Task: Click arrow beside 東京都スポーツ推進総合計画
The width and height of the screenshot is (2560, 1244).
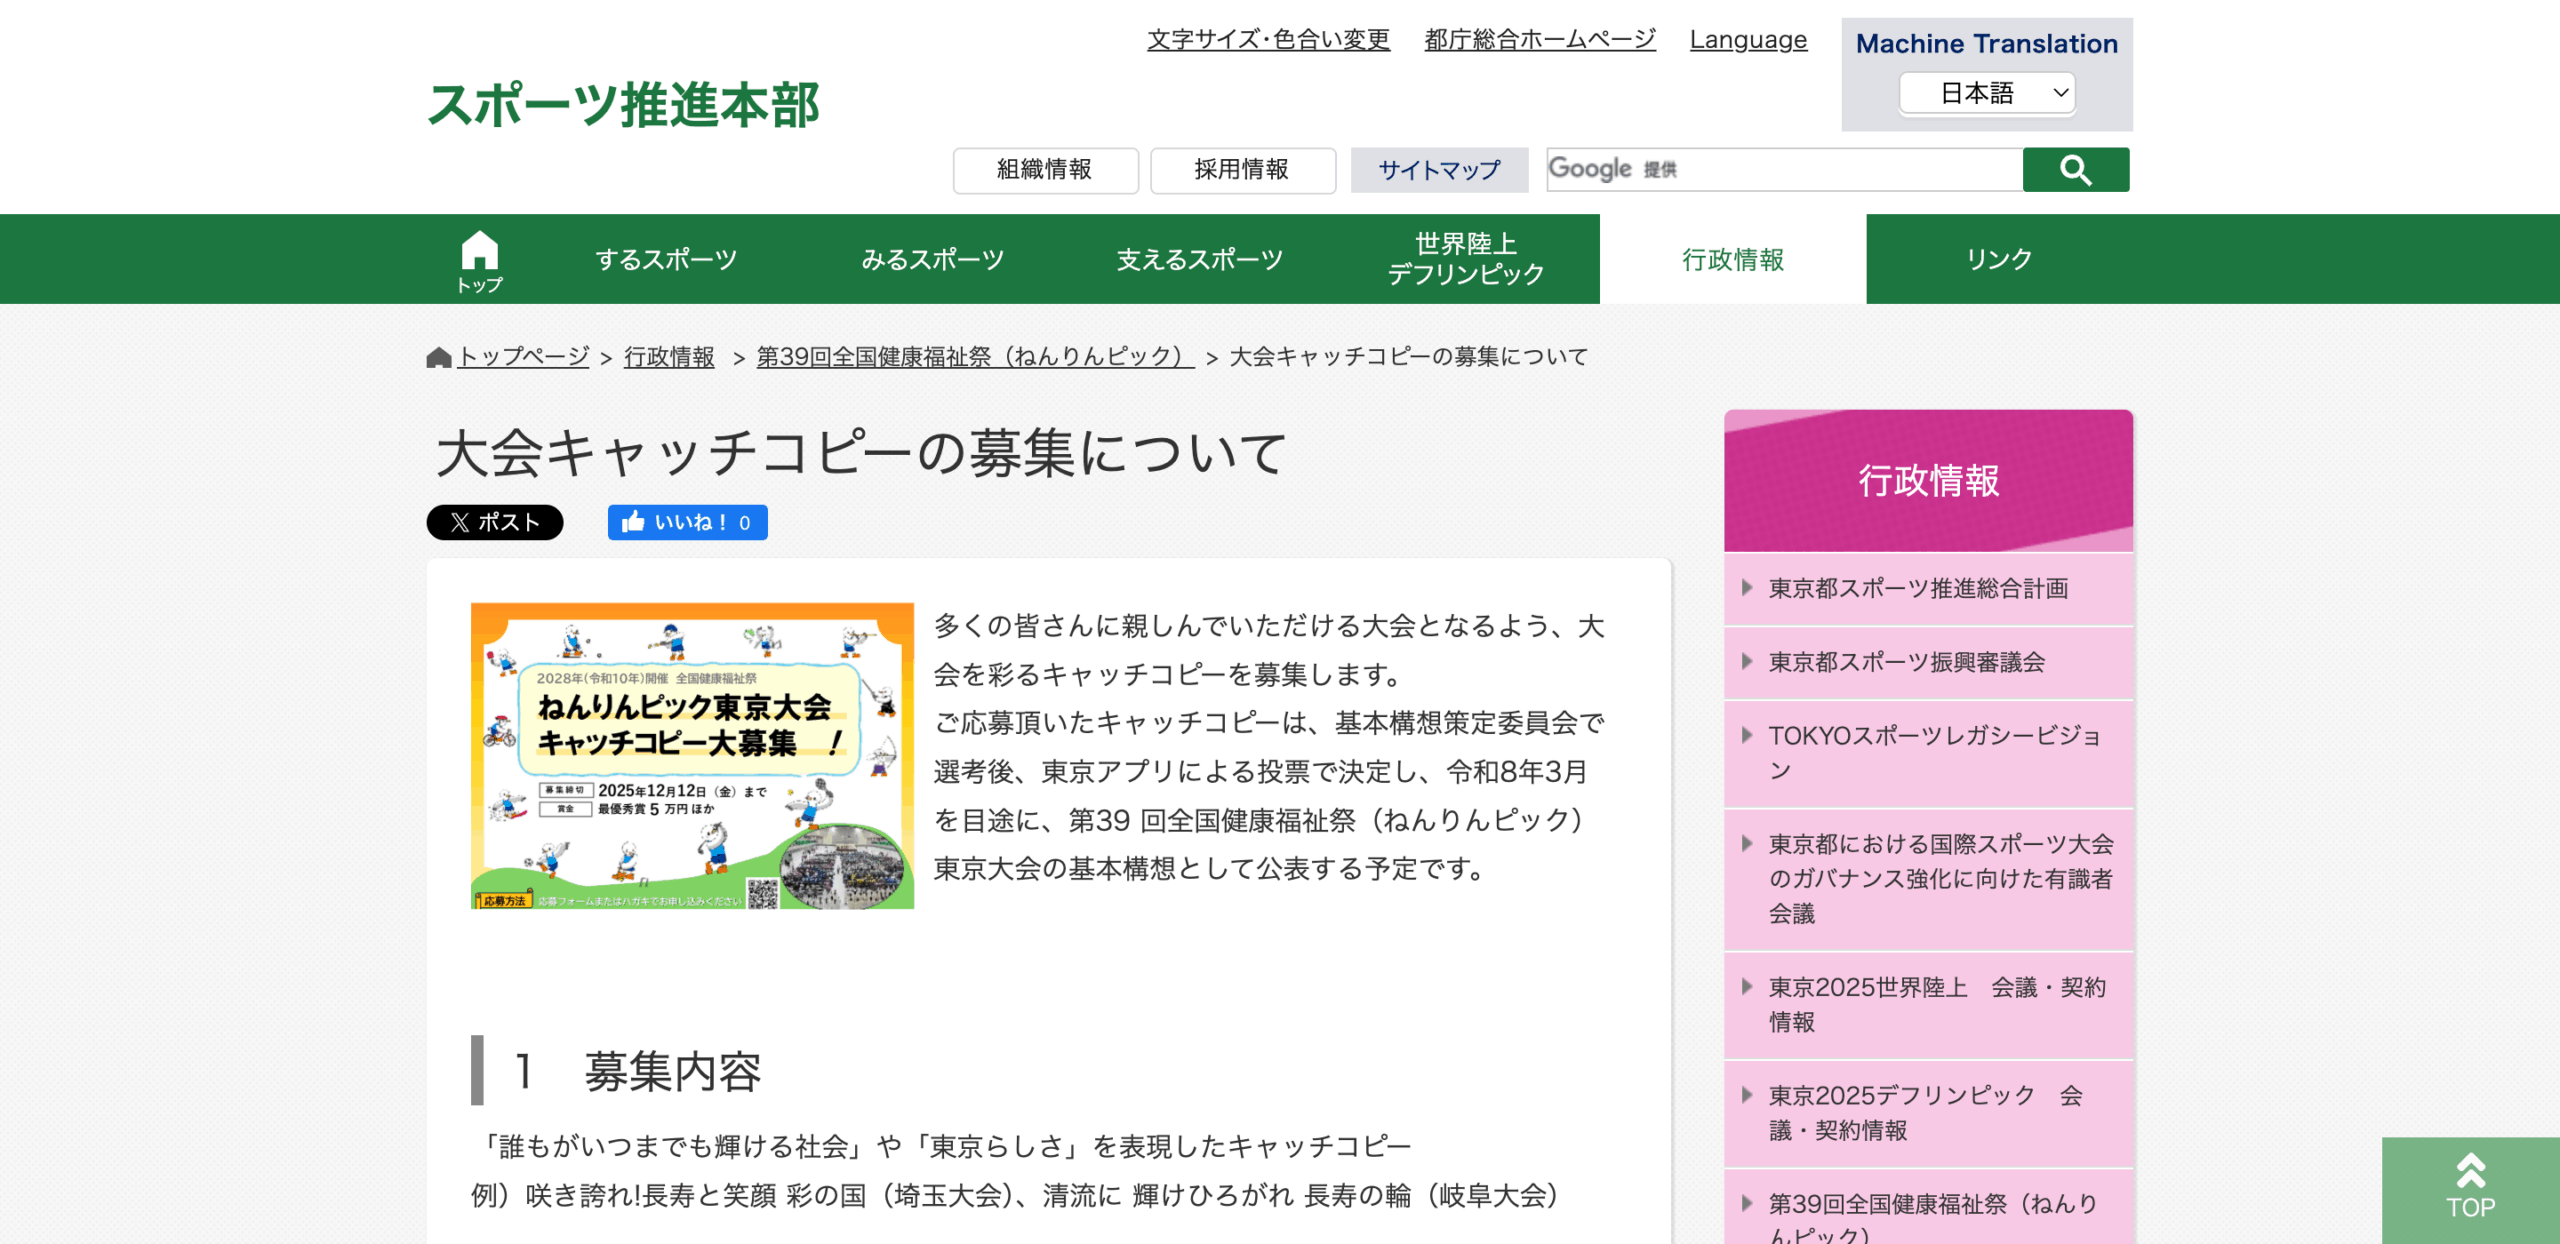Action: click(x=1746, y=588)
